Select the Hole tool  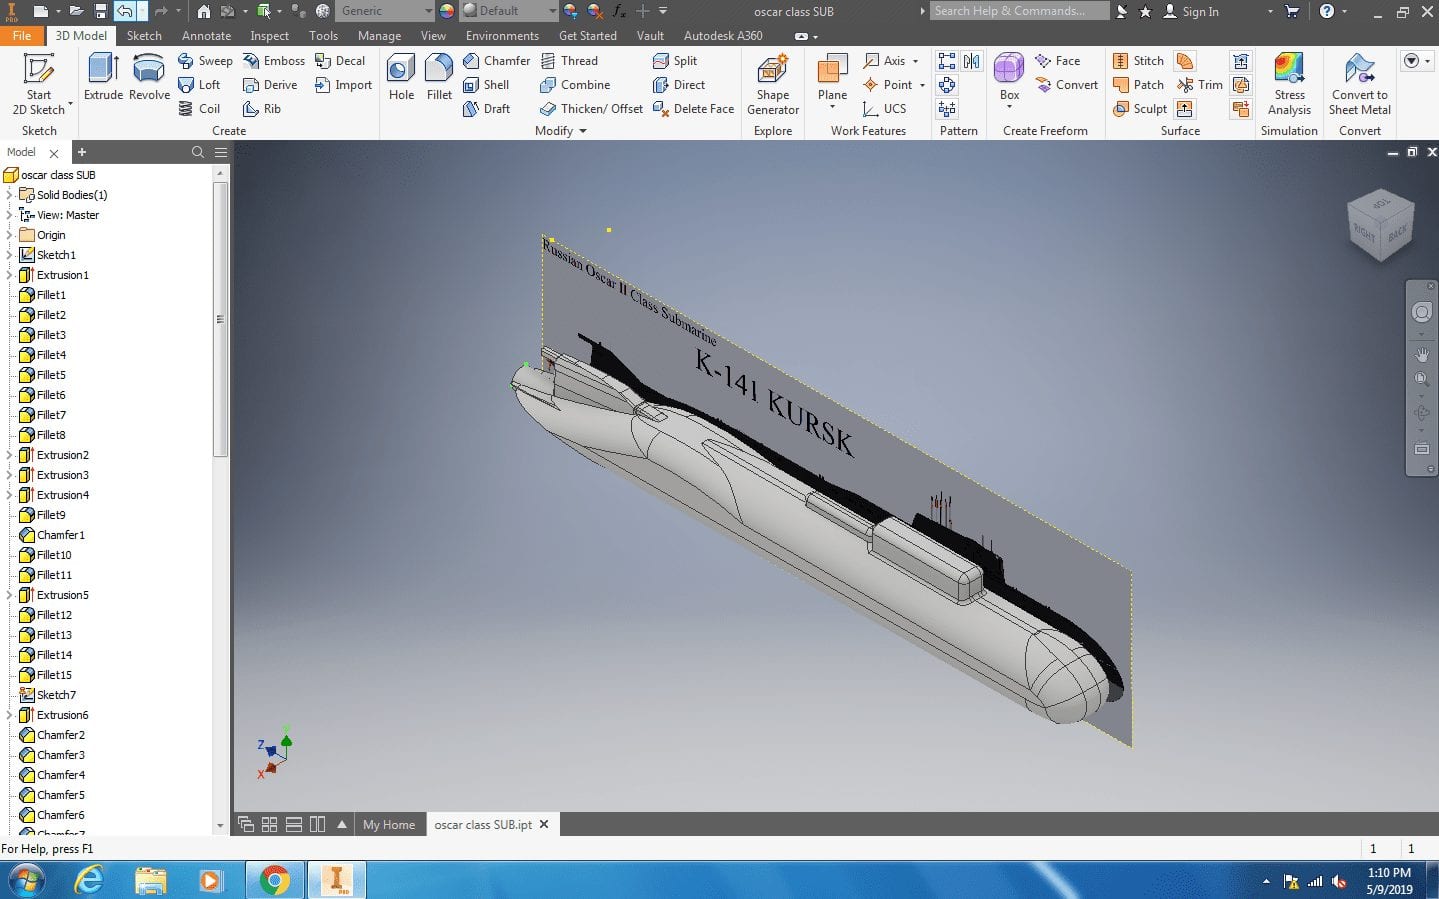coord(401,77)
